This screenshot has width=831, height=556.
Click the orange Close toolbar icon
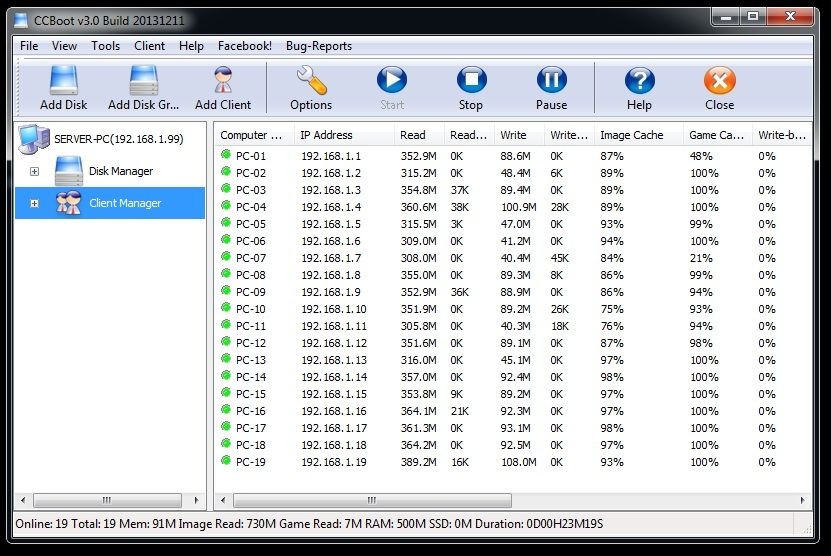tap(719, 80)
